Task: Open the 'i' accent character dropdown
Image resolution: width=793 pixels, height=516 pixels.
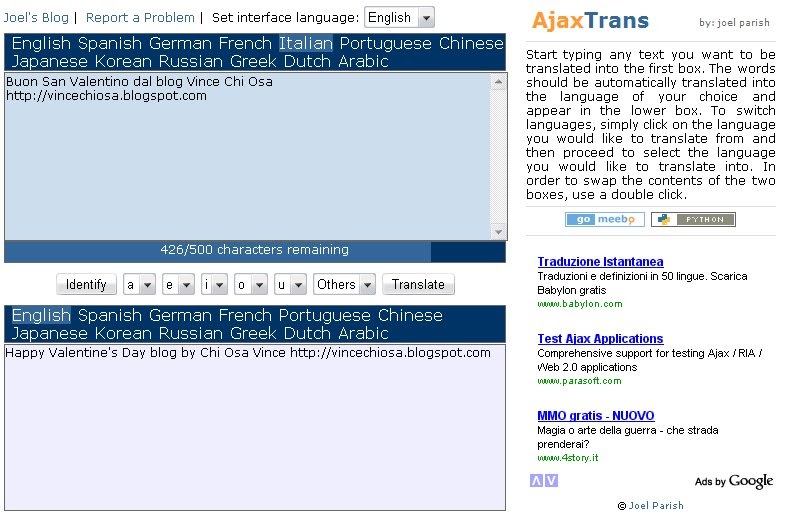Action: 214,285
